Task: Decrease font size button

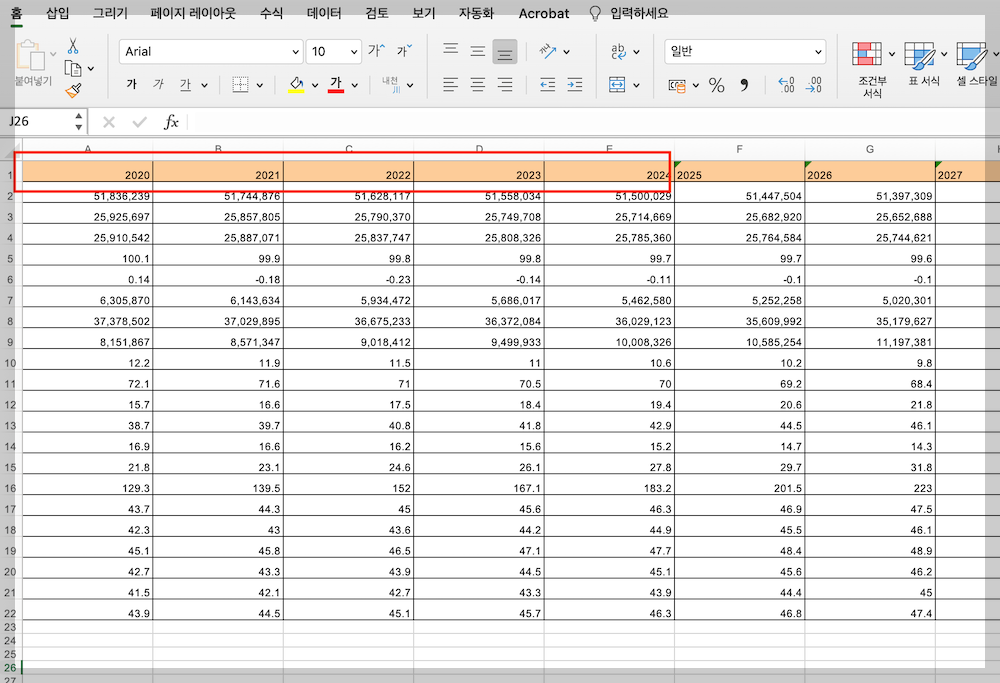Action: [x=404, y=50]
